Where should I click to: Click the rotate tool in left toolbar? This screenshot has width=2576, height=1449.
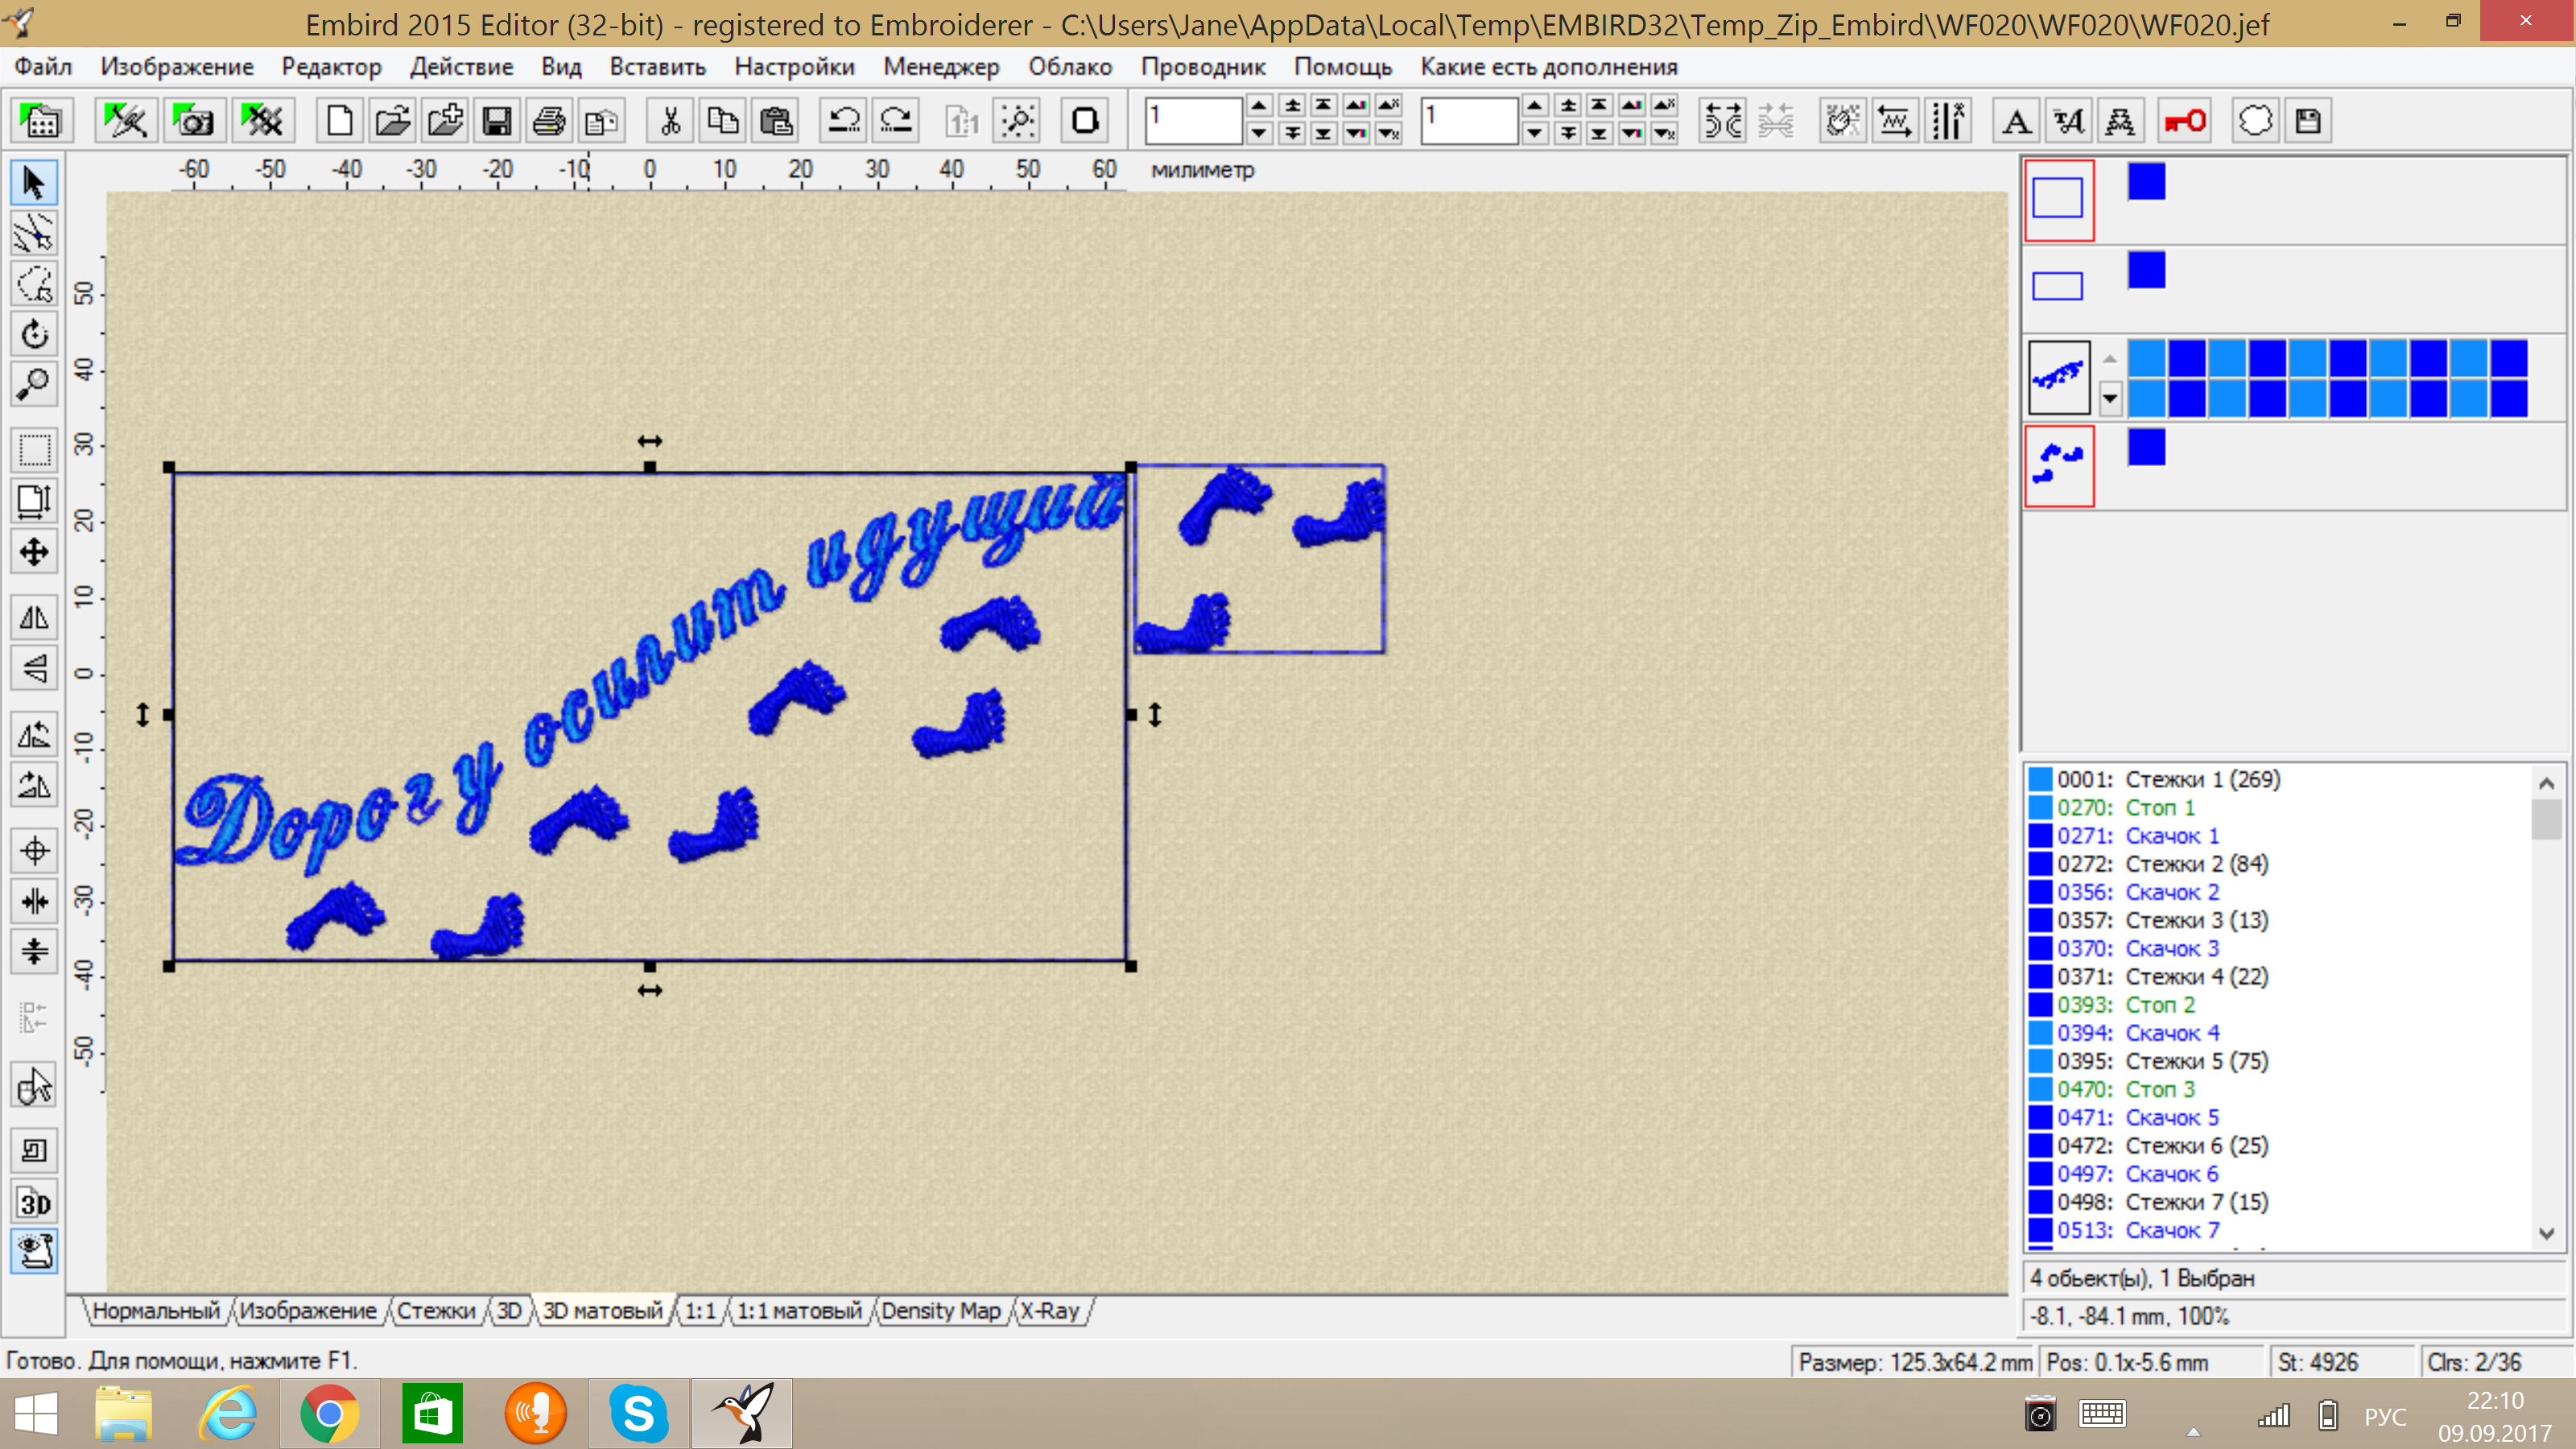(34, 334)
